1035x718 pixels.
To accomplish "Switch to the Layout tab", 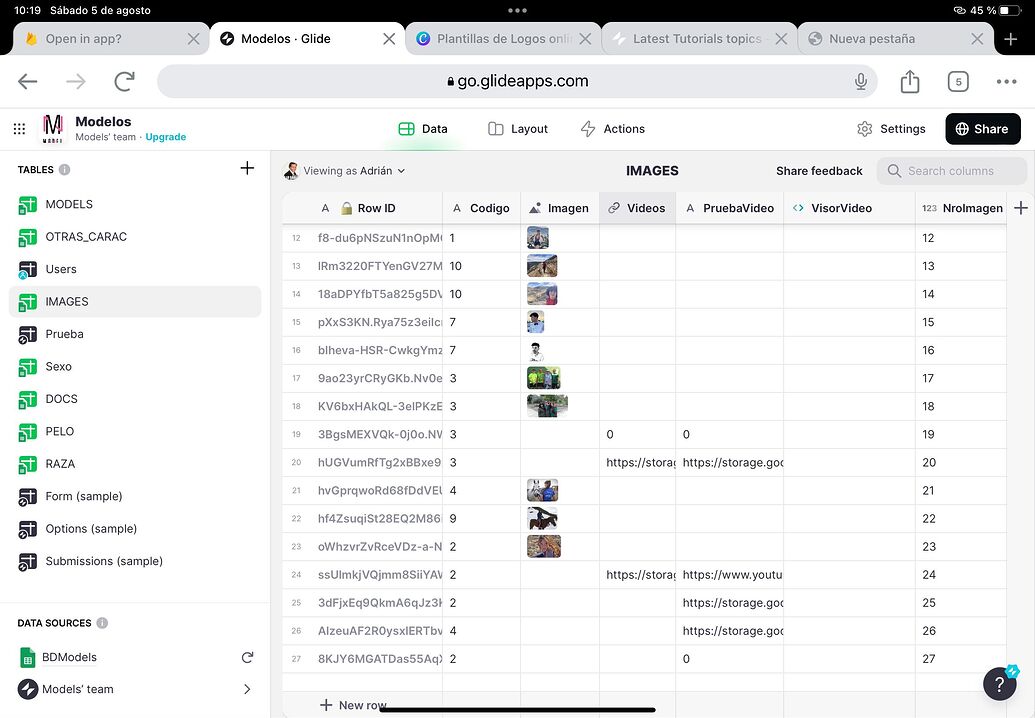I will [x=517, y=129].
